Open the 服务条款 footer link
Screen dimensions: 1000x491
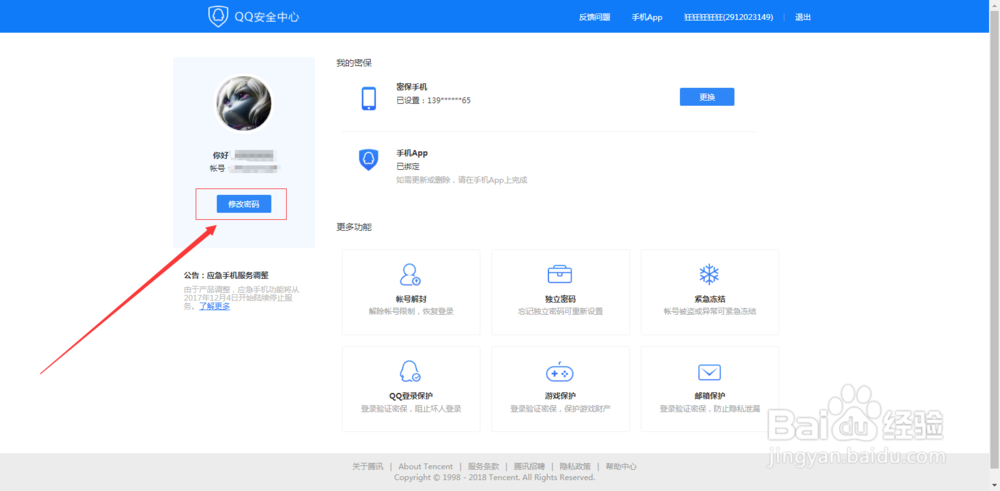[483, 466]
